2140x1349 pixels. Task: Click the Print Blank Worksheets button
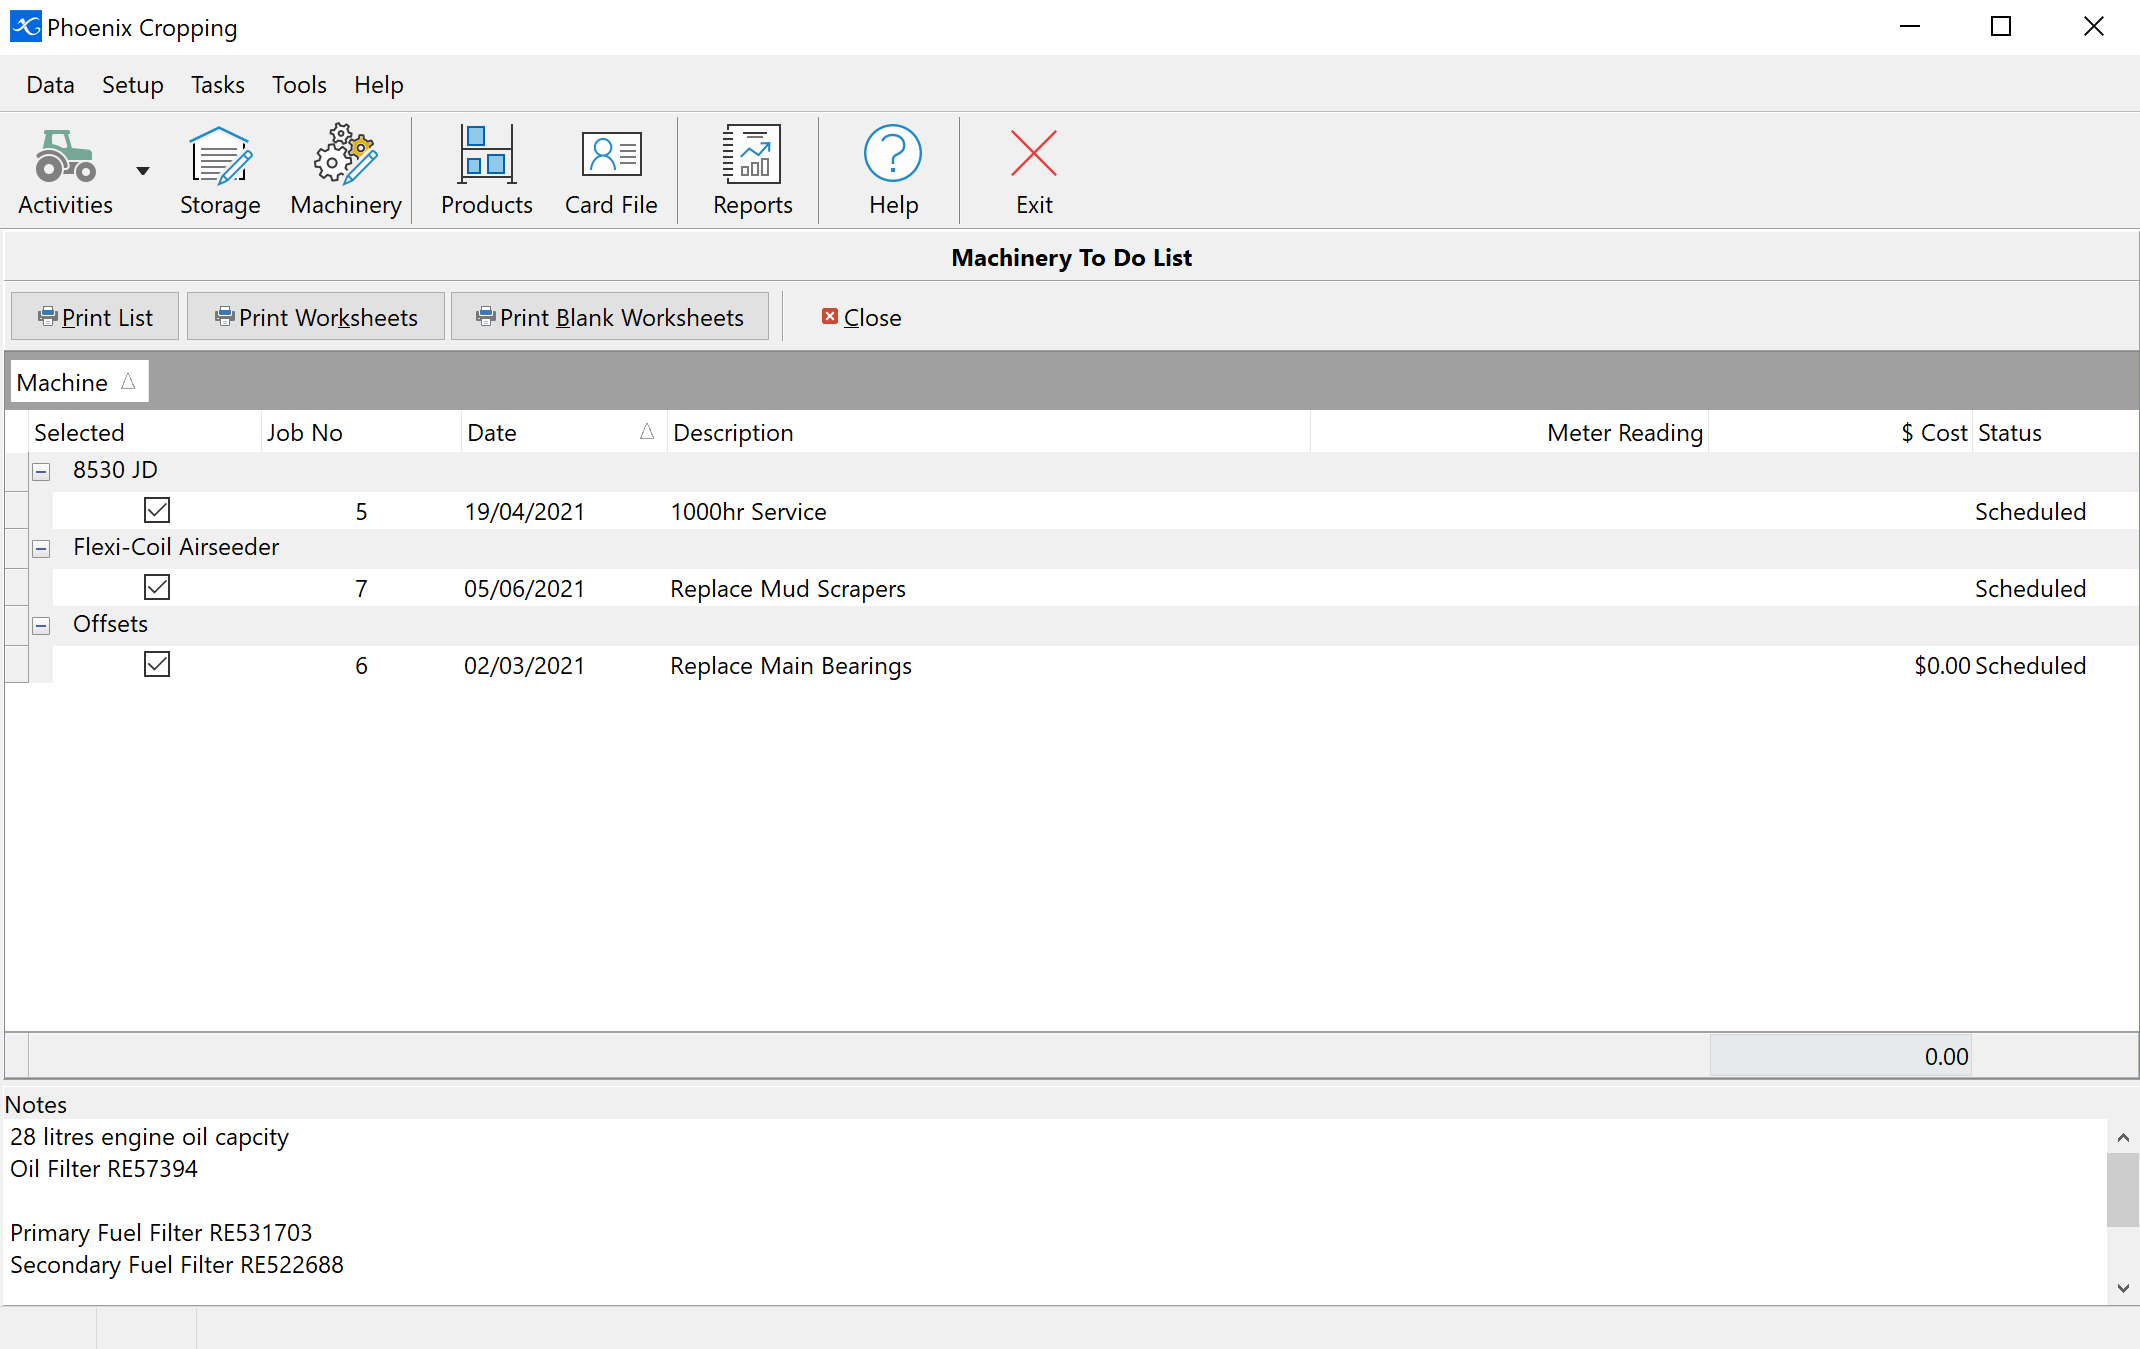coord(610,317)
